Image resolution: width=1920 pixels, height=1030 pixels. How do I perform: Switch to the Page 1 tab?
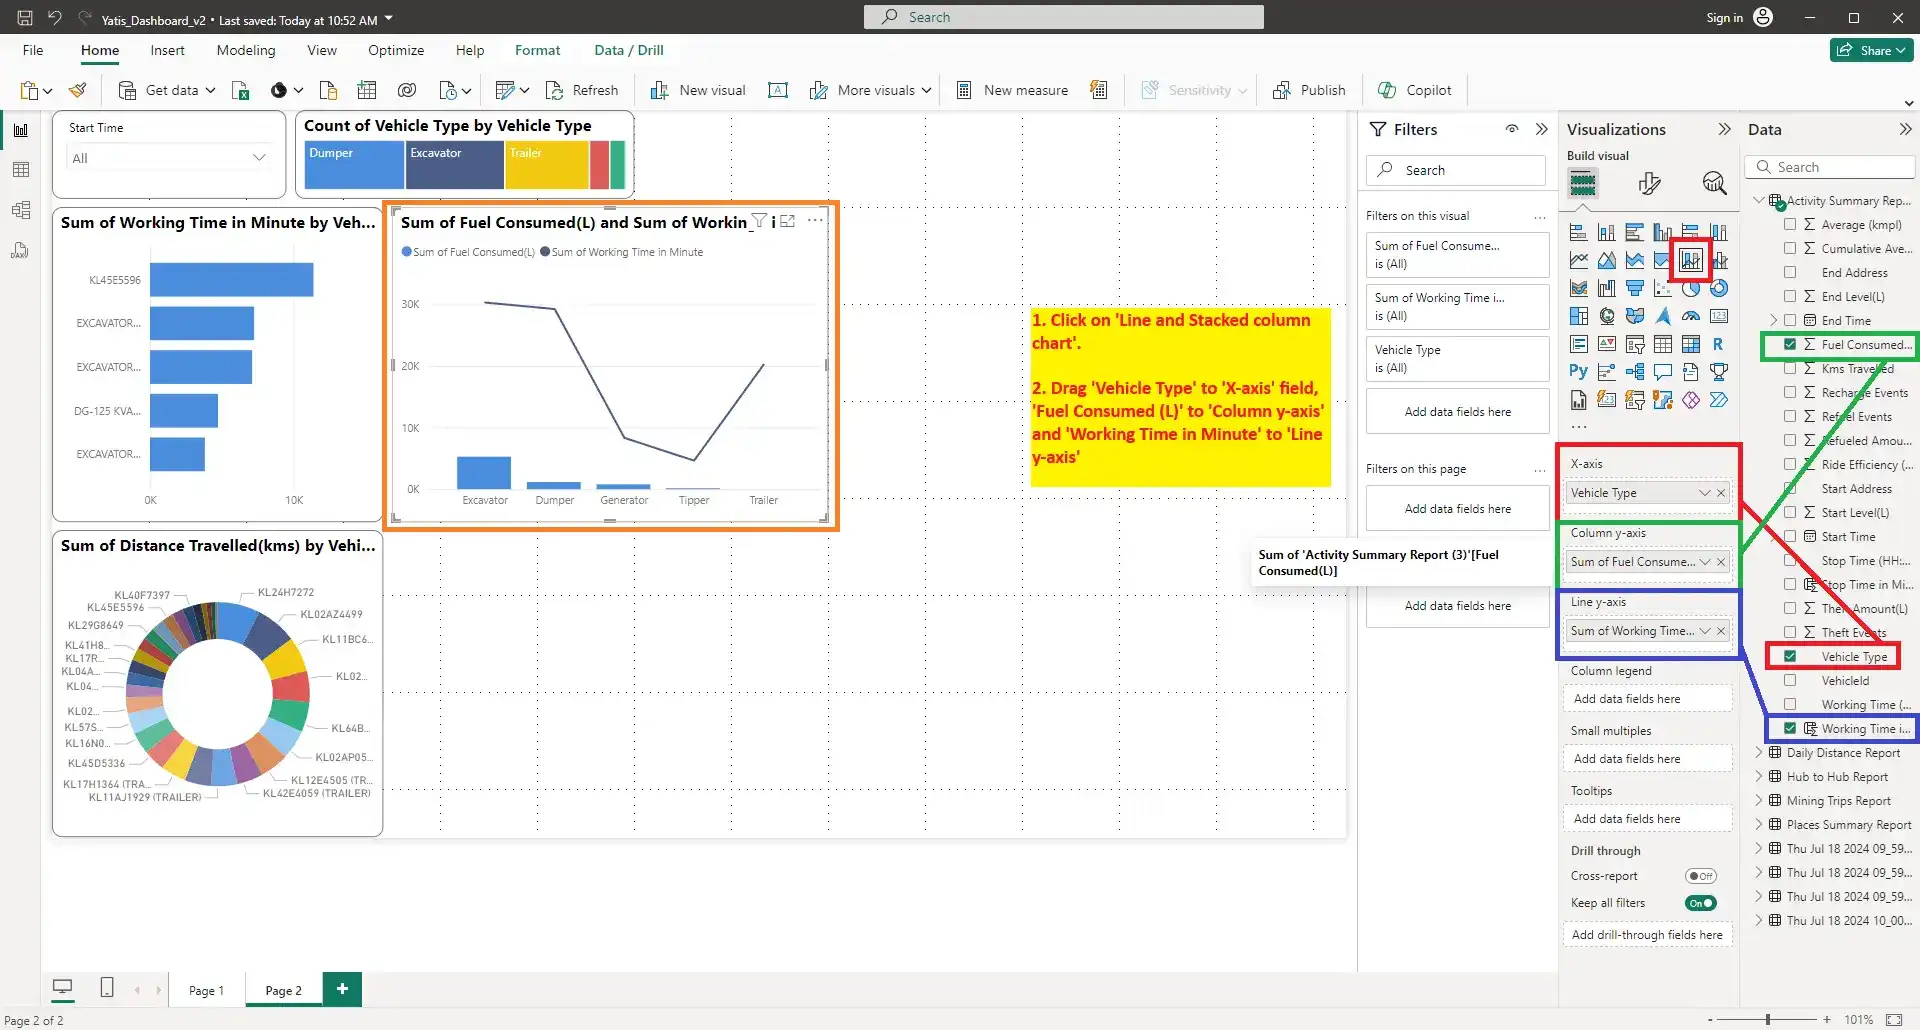(206, 990)
